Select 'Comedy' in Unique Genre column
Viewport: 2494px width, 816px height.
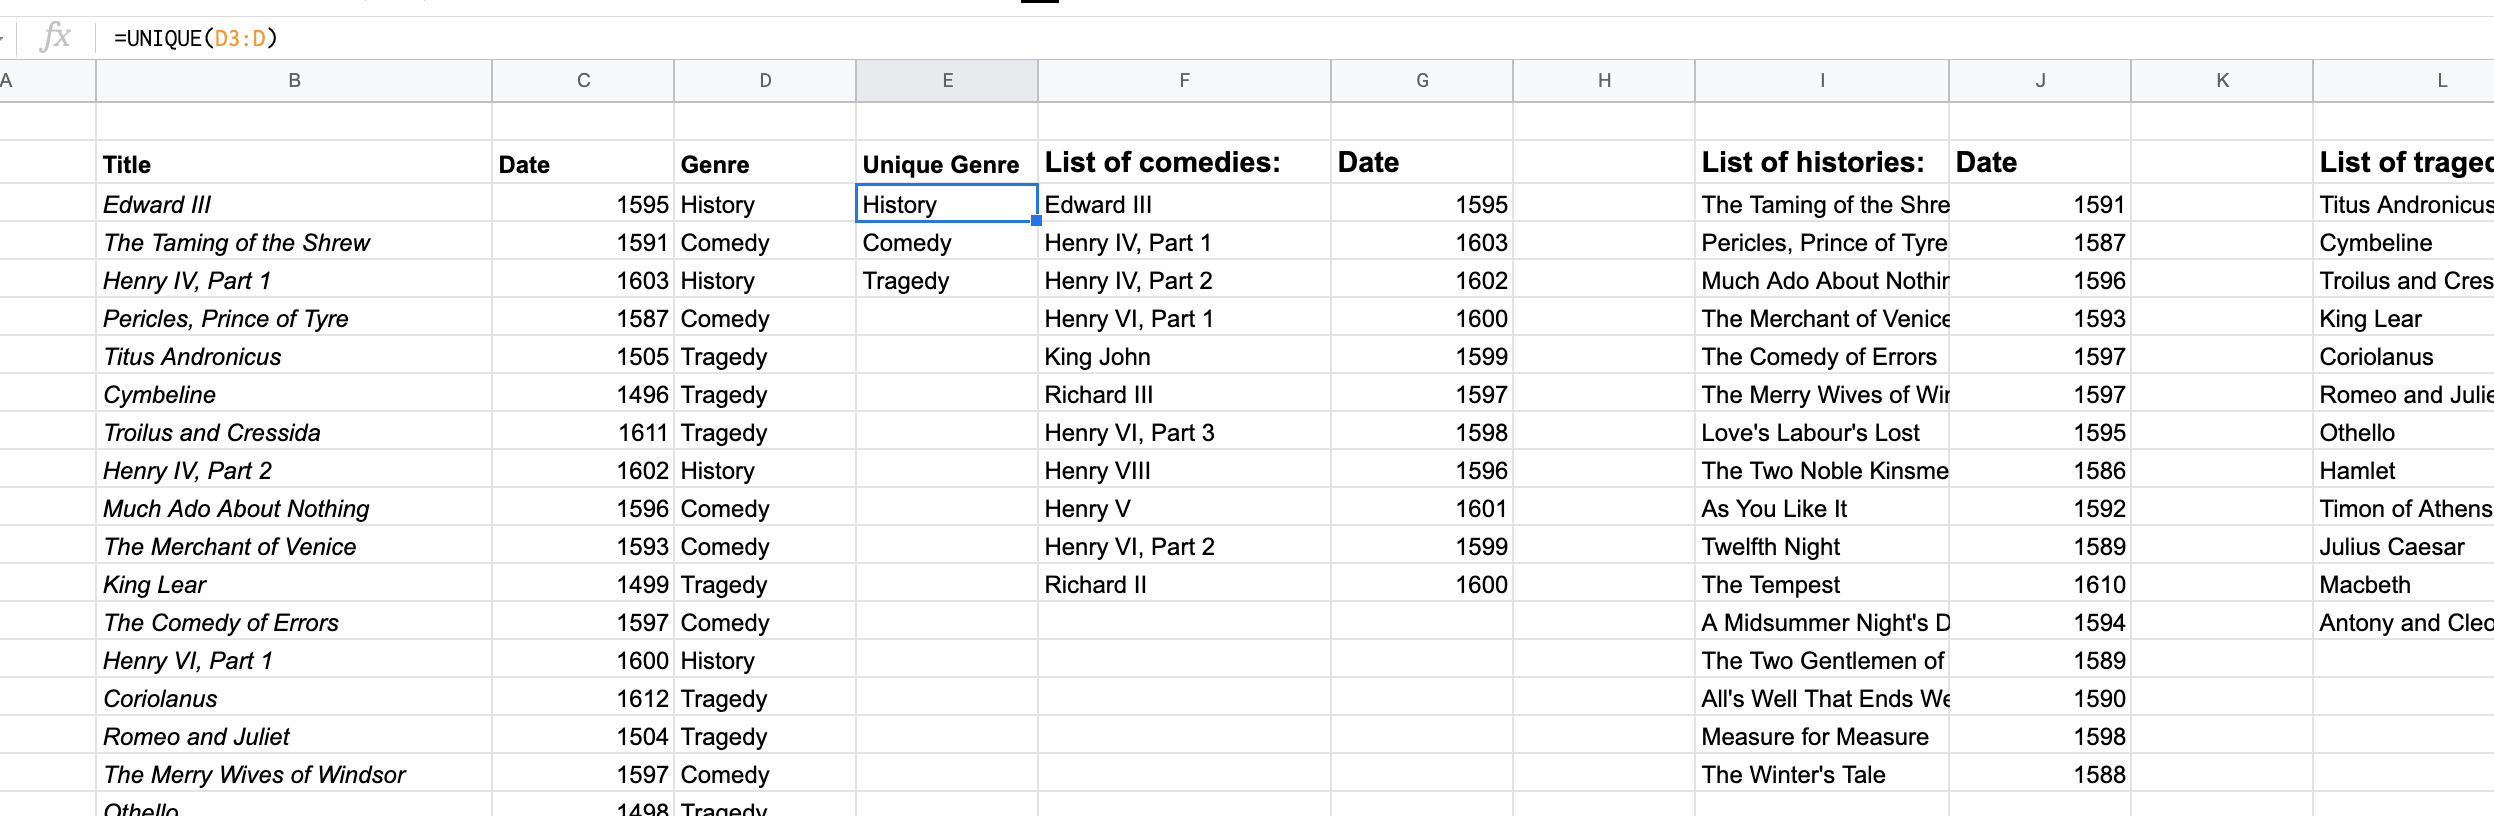coord(947,243)
